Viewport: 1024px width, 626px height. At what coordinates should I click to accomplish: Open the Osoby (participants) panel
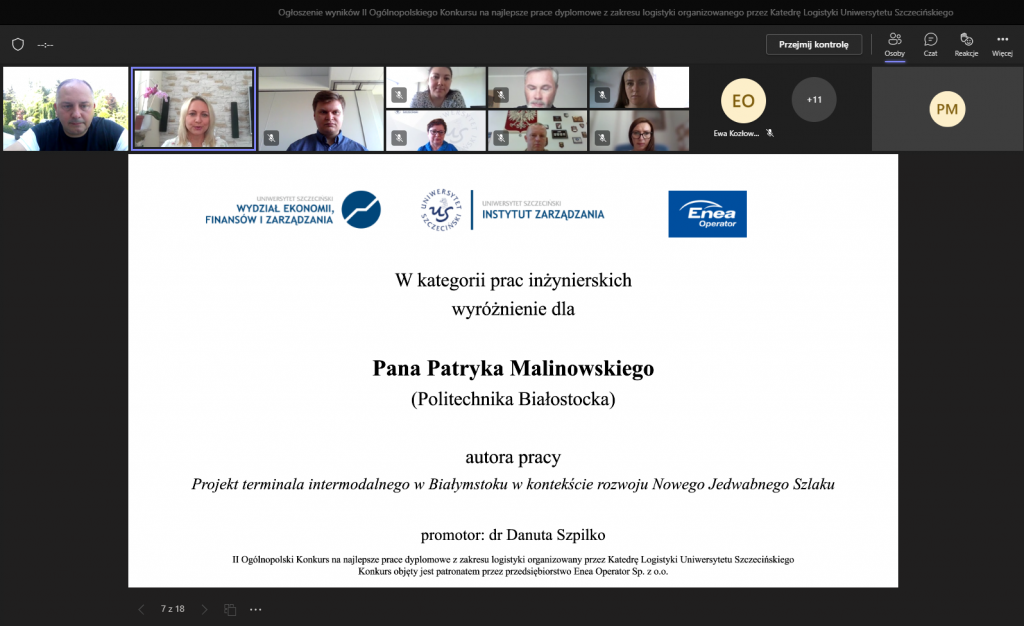[x=895, y=44]
